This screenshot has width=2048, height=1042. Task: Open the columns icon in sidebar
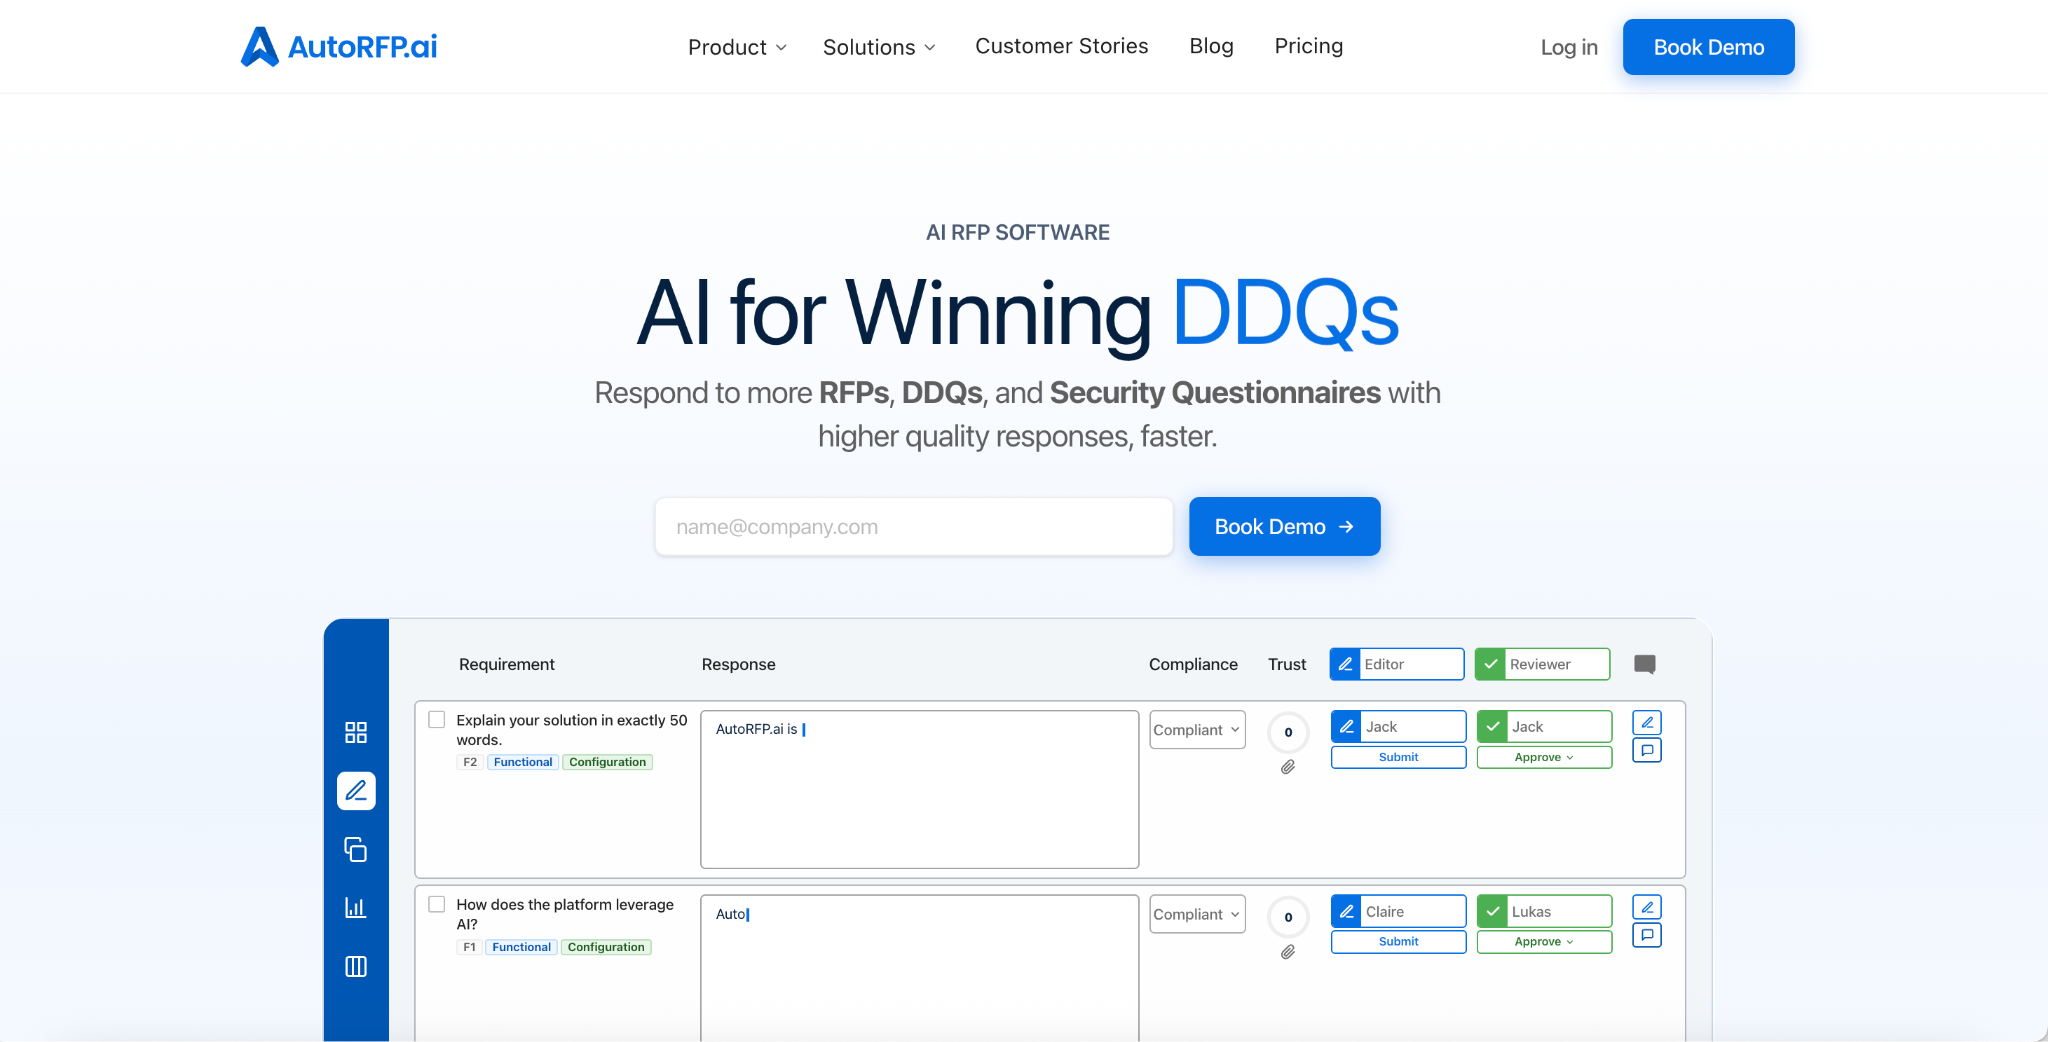coord(356,966)
